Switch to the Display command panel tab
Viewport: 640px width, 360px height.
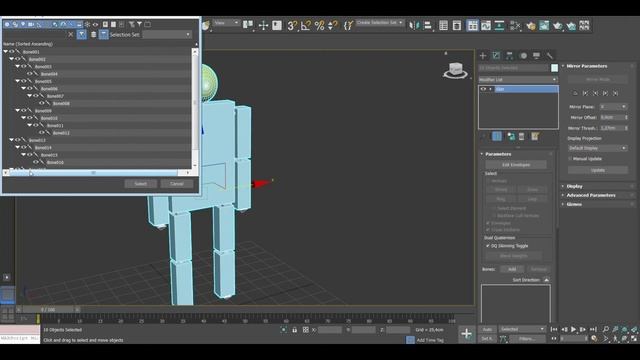tap(536, 56)
